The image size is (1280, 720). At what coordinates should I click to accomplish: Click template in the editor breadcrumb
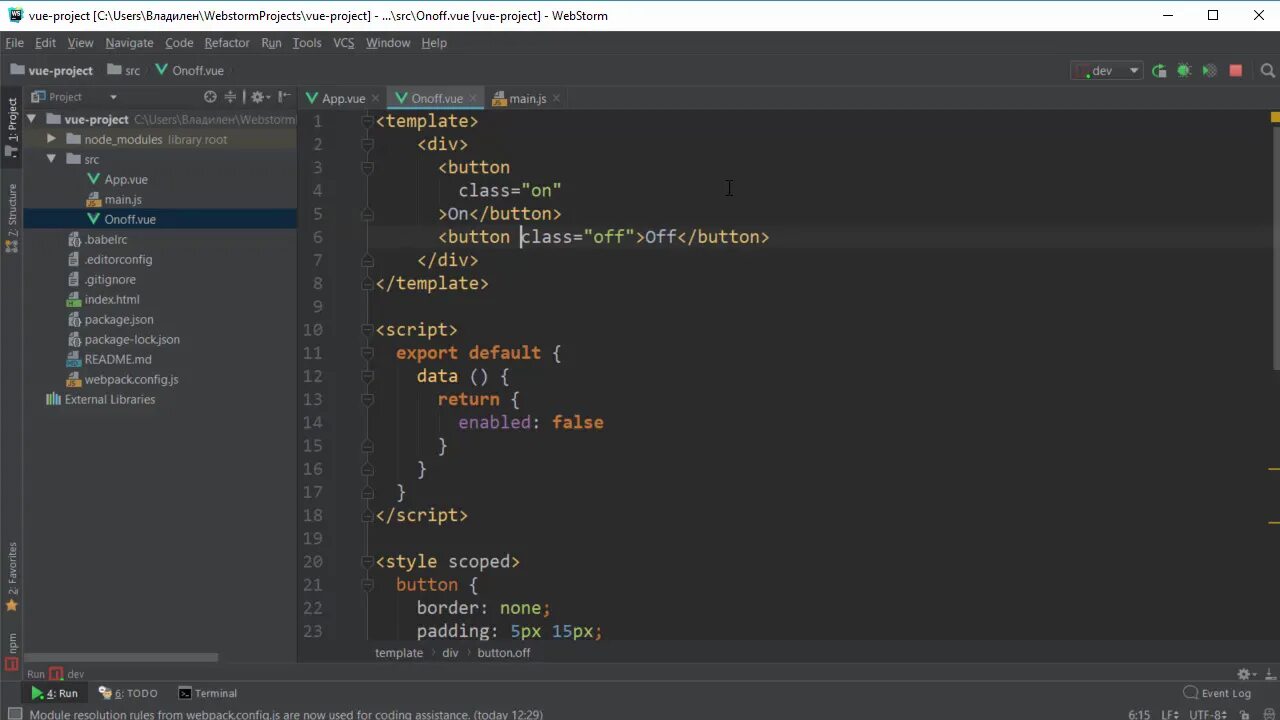coord(399,653)
